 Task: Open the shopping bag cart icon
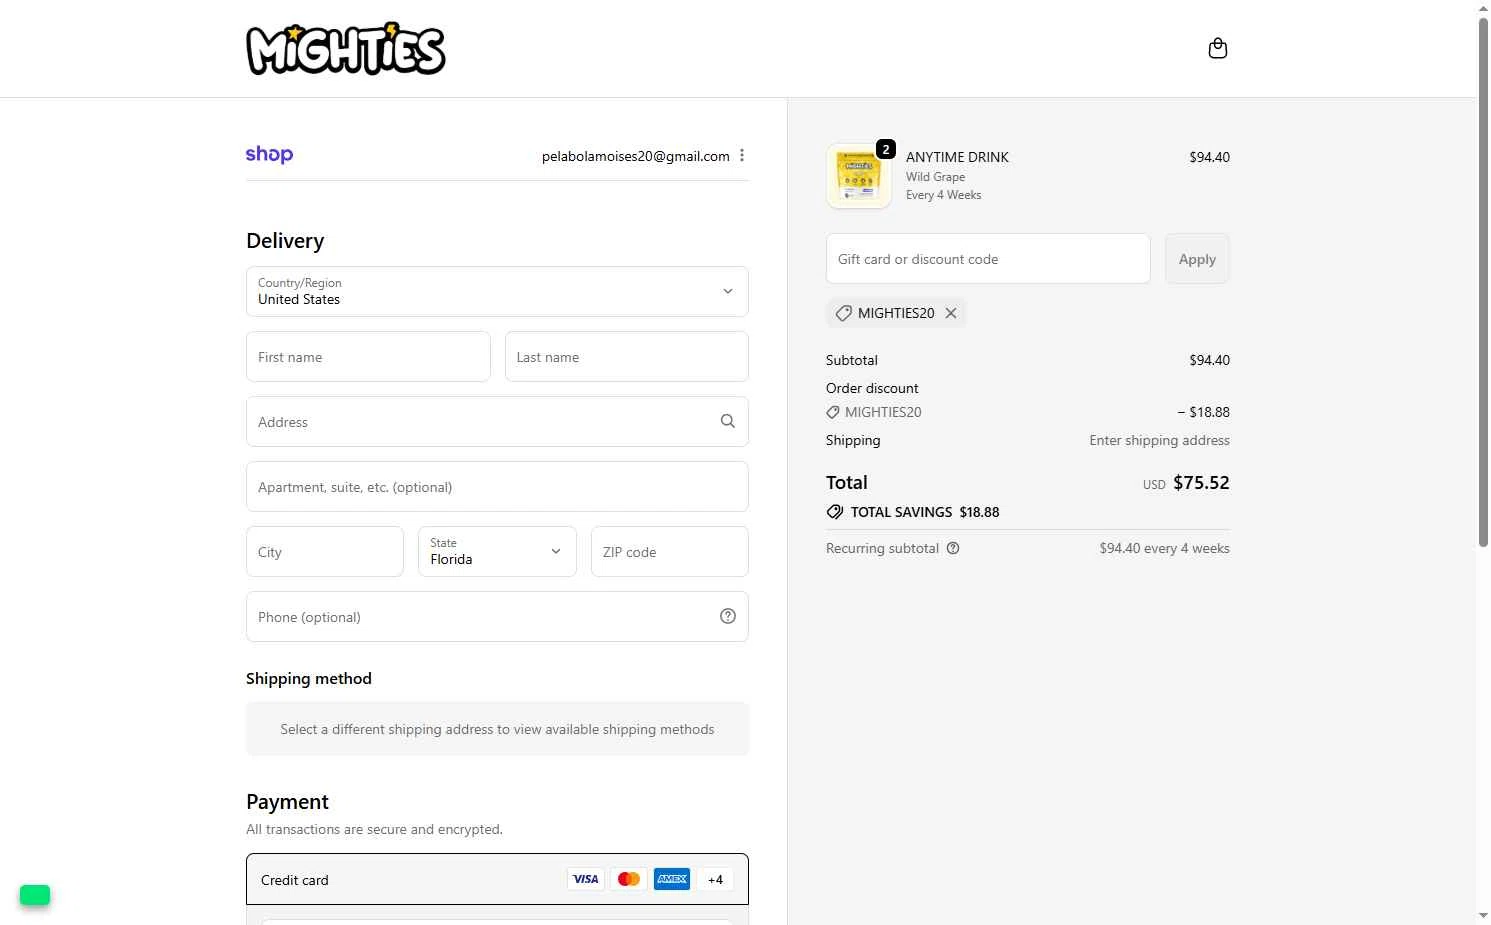pyautogui.click(x=1217, y=48)
